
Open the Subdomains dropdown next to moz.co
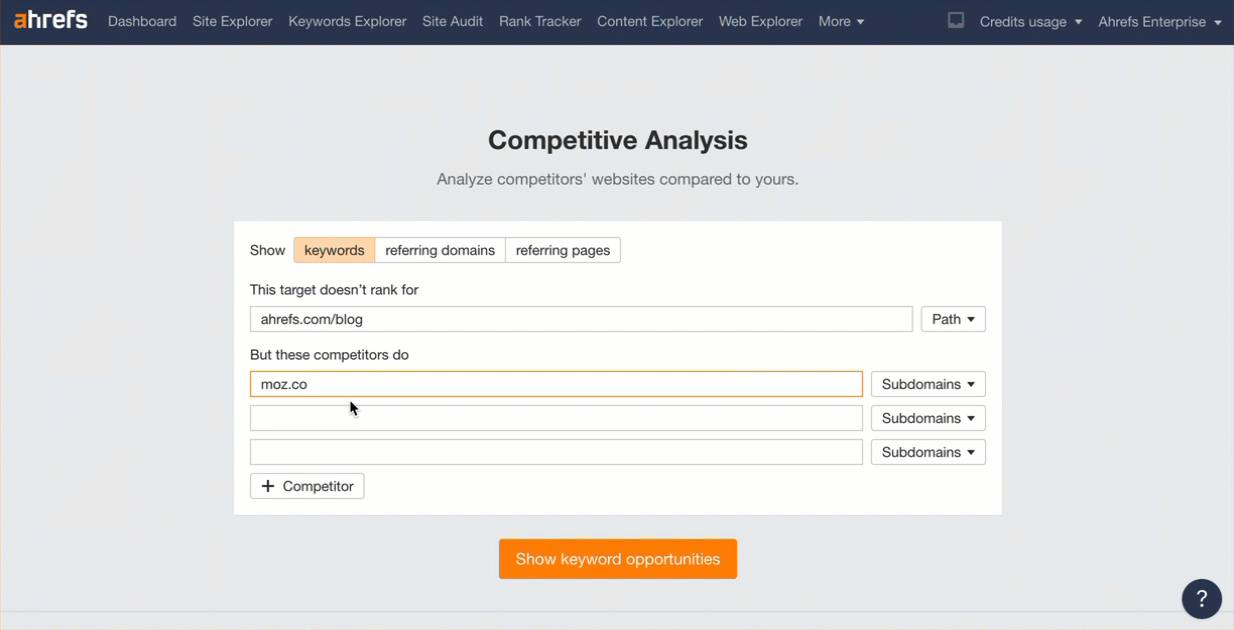pos(927,383)
